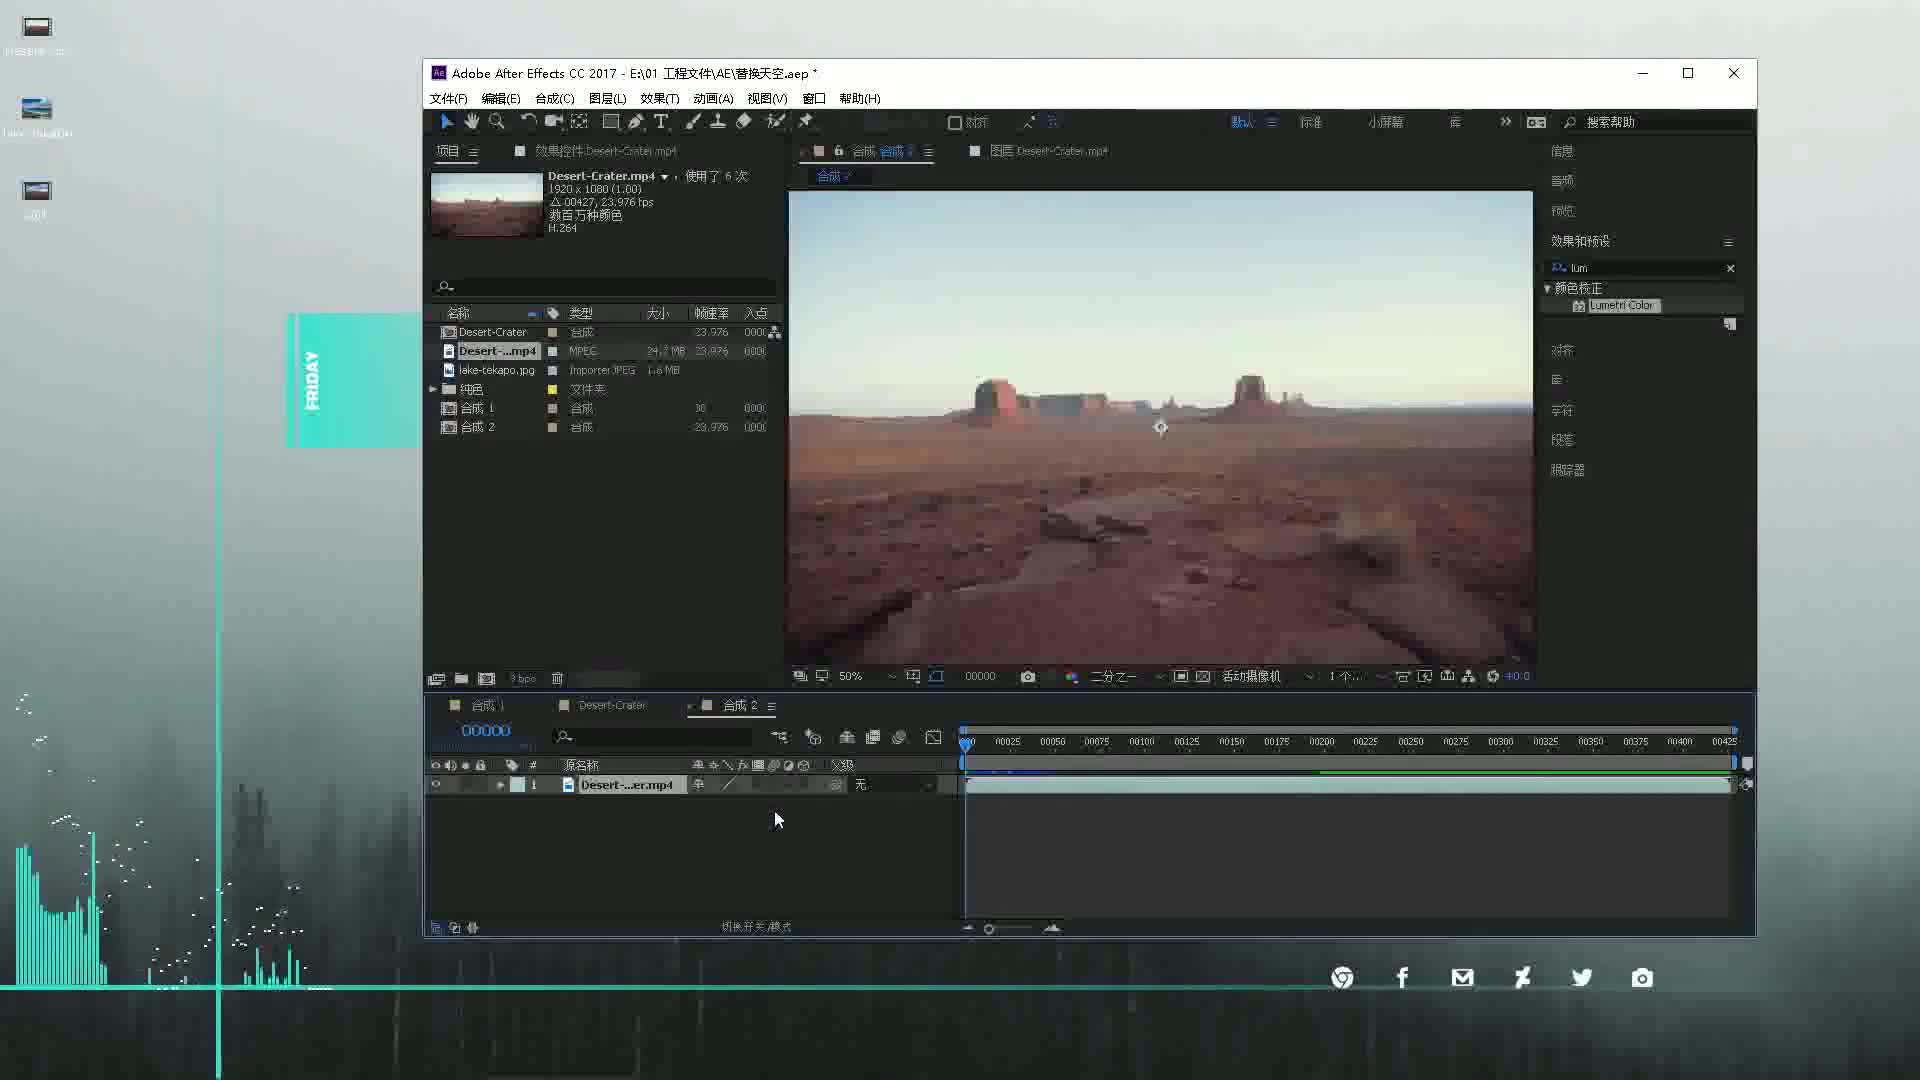Adjust the timeline zoom slider
This screenshot has width=1920, height=1080.
point(989,929)
